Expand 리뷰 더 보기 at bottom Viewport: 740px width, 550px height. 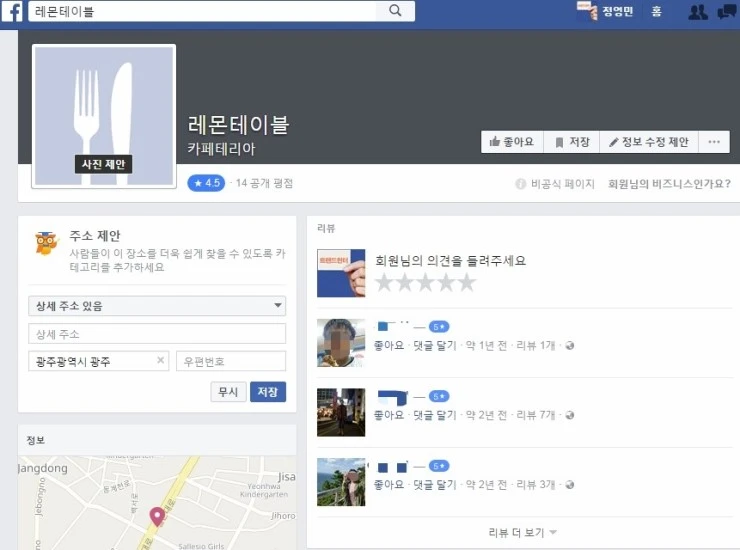click(x=522, y=533)
